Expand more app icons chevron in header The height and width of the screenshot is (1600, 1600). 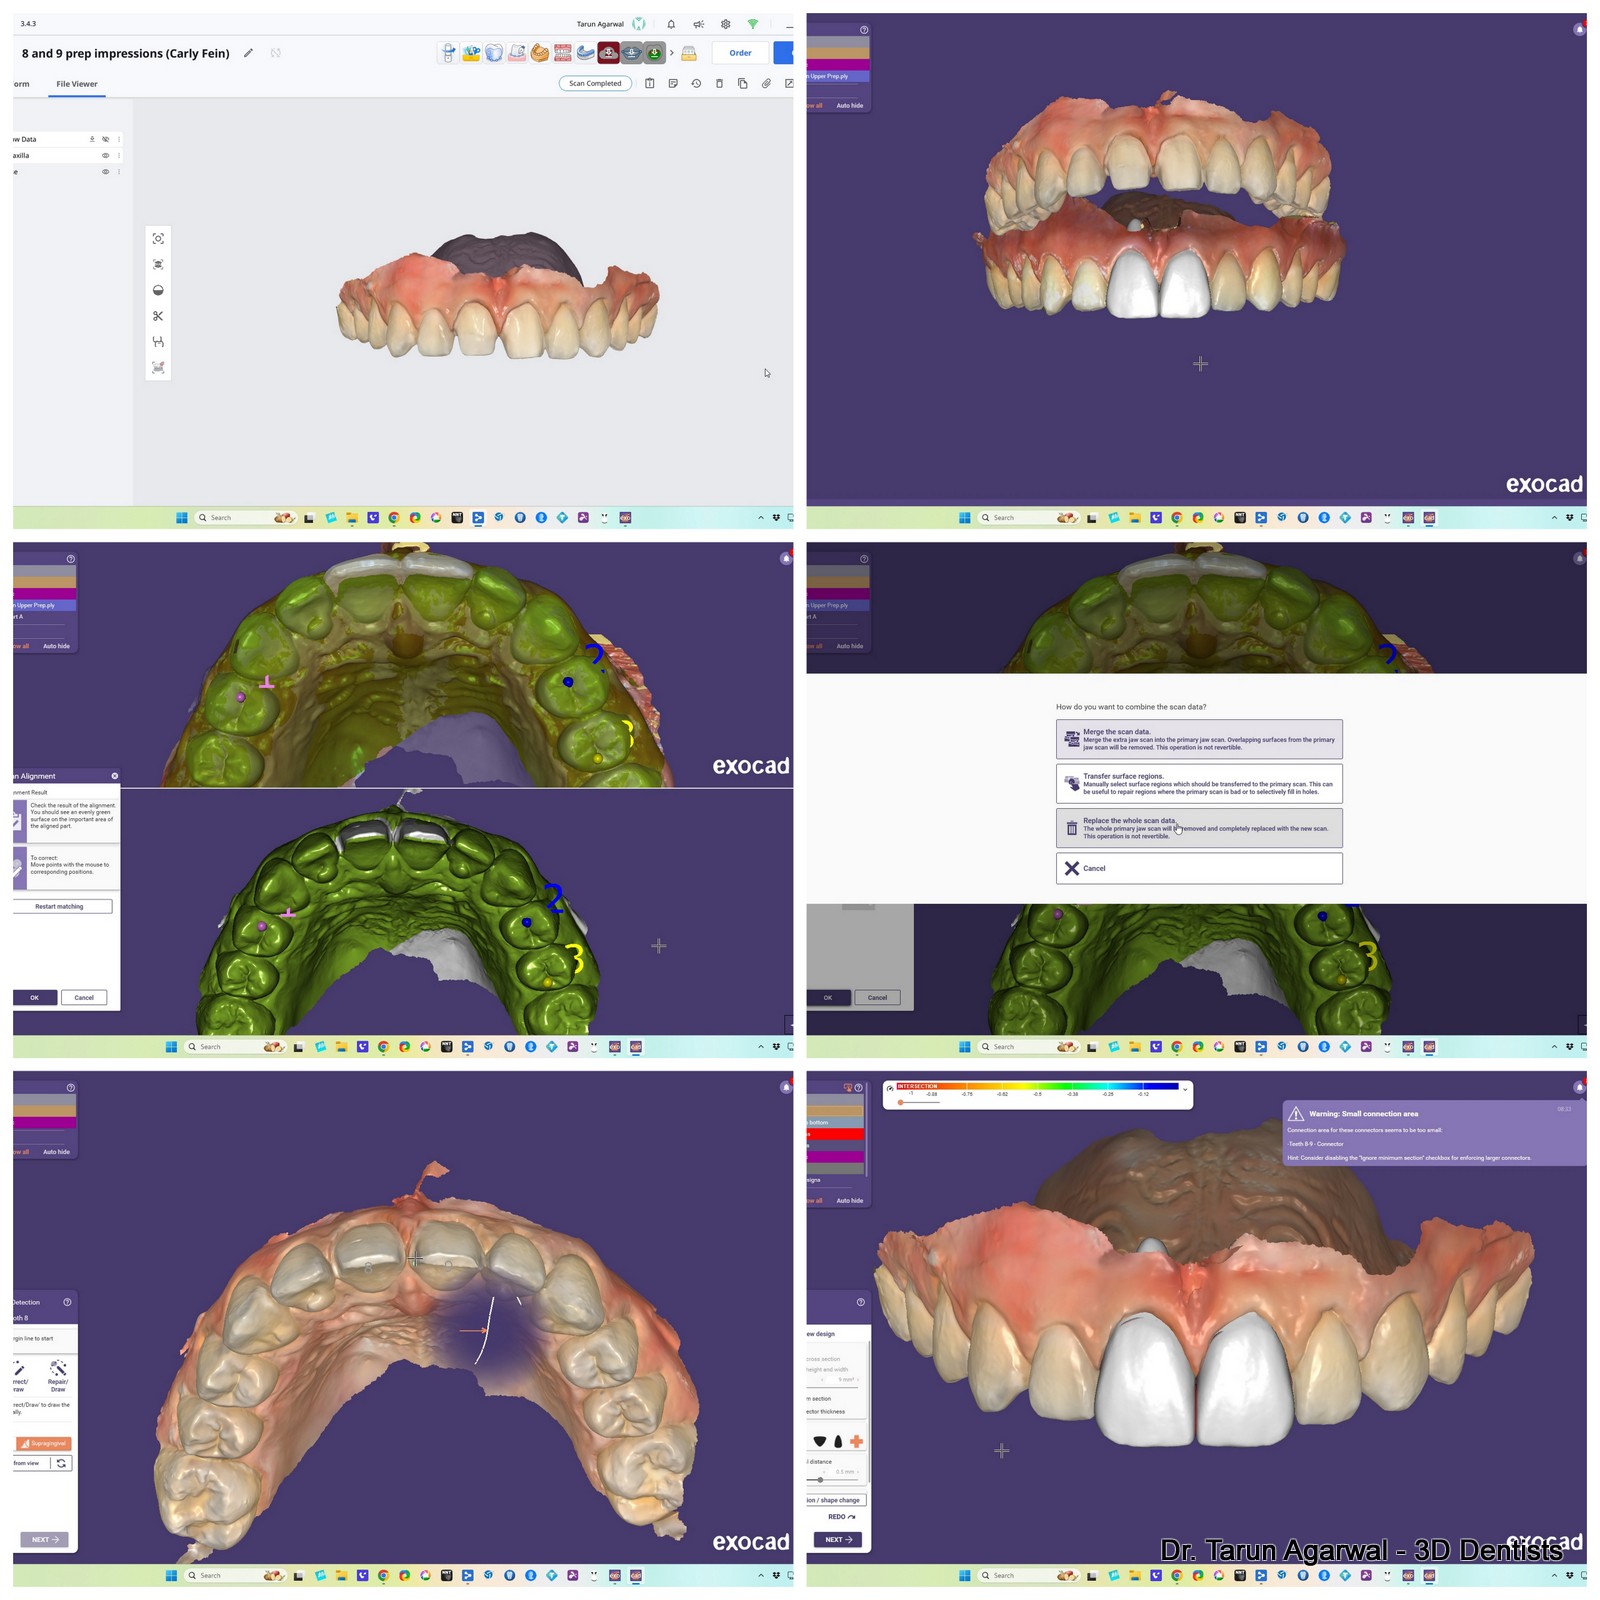[x=671, y=53]
